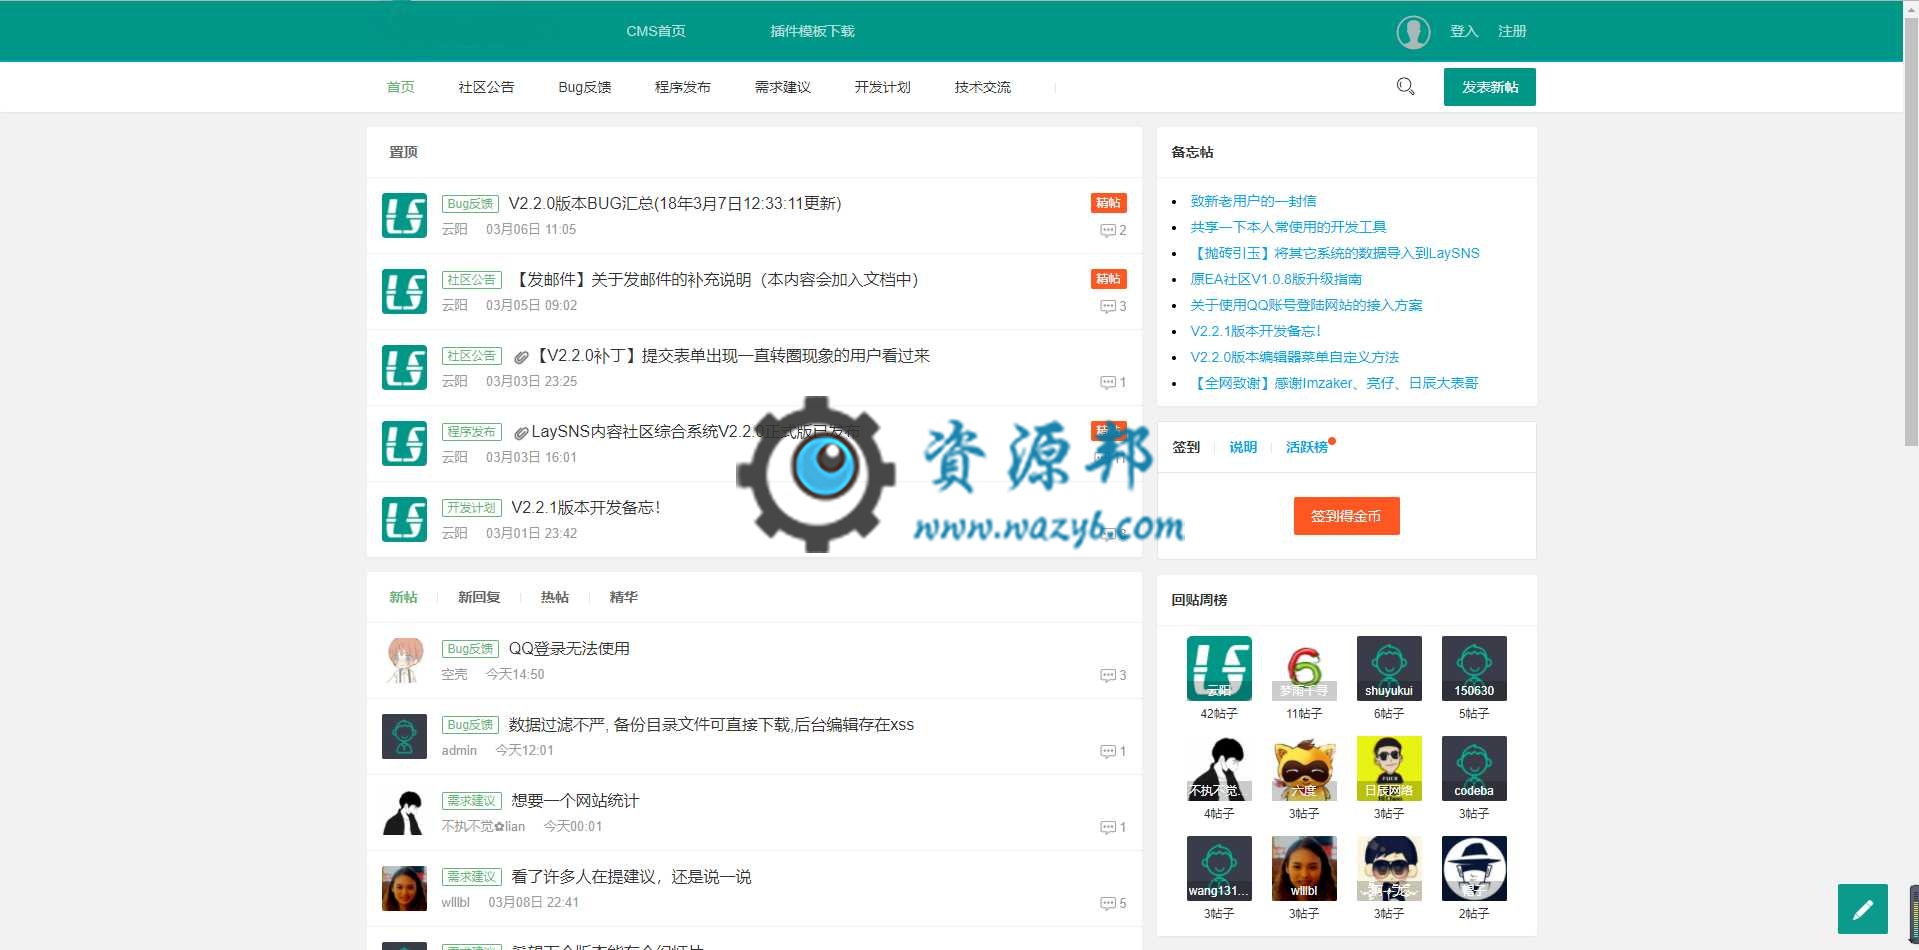1919x950 pixels.
Task: Open wang131's avatar in 回贴周榜
Action: tap(1219, 868)
